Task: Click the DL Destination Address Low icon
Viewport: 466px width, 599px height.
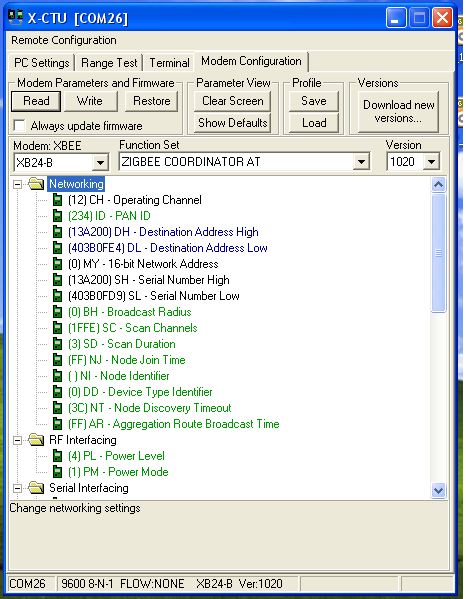Action: pyautogui.click(x=57, y=248)
